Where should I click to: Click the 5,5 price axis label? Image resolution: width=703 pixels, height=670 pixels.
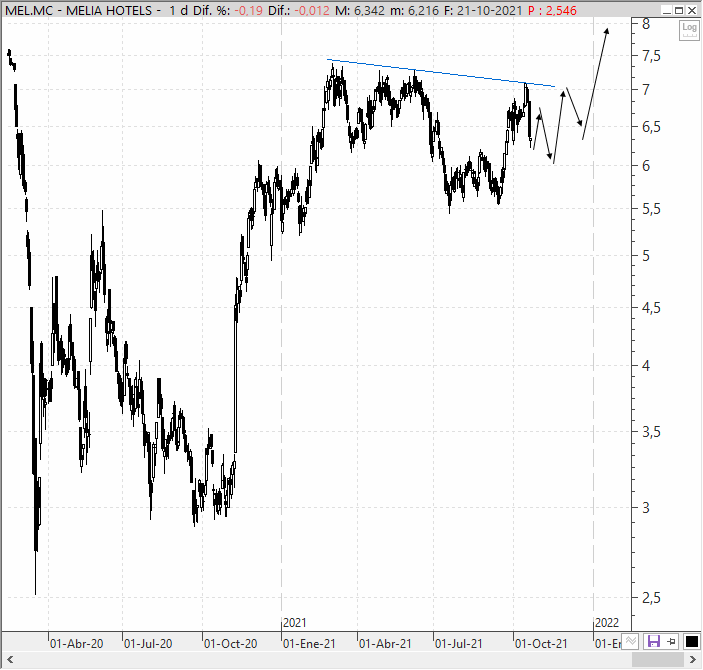tap(651, 209)
